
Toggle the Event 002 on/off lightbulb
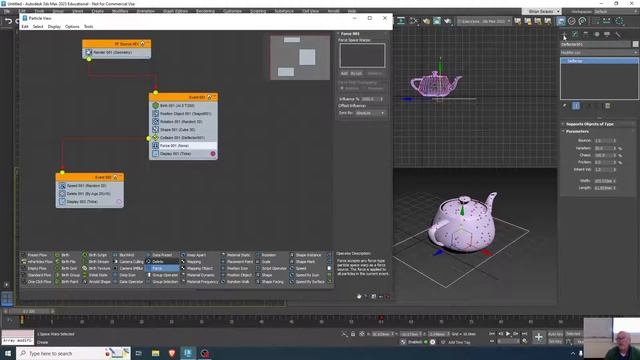[116, 177]
